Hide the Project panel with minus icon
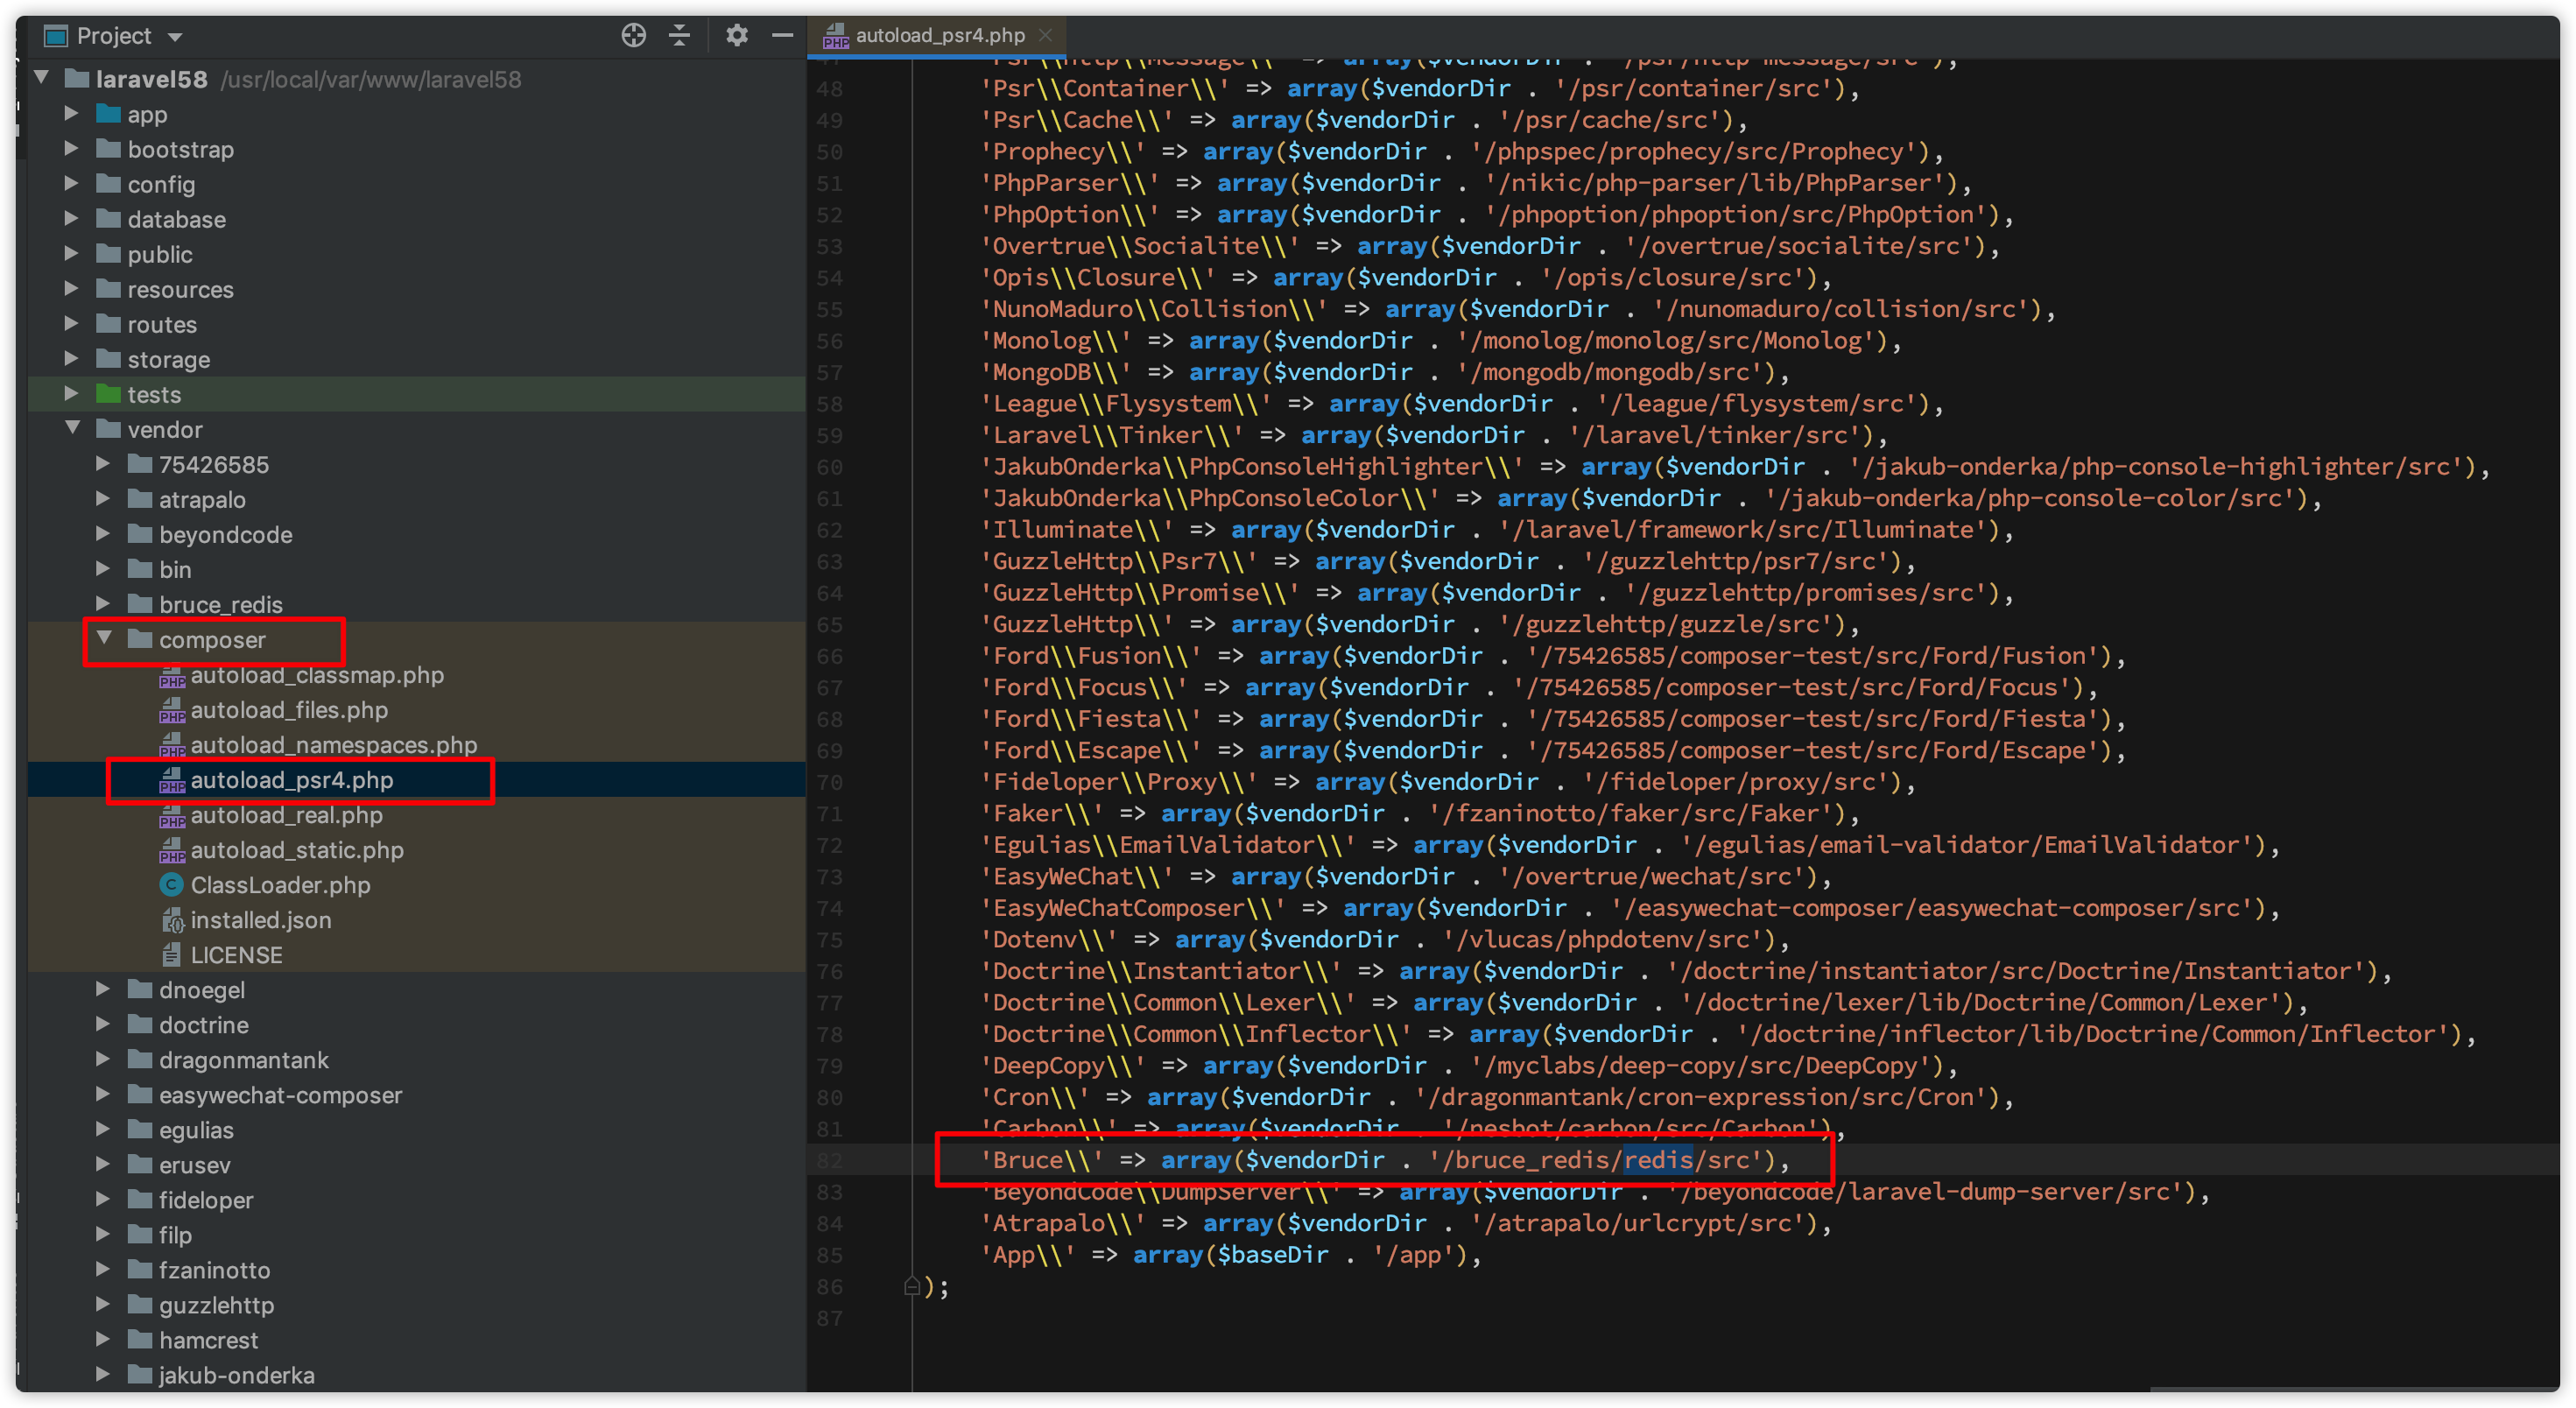Screen dimensions: 2576x1408 [x=783, y=36]
